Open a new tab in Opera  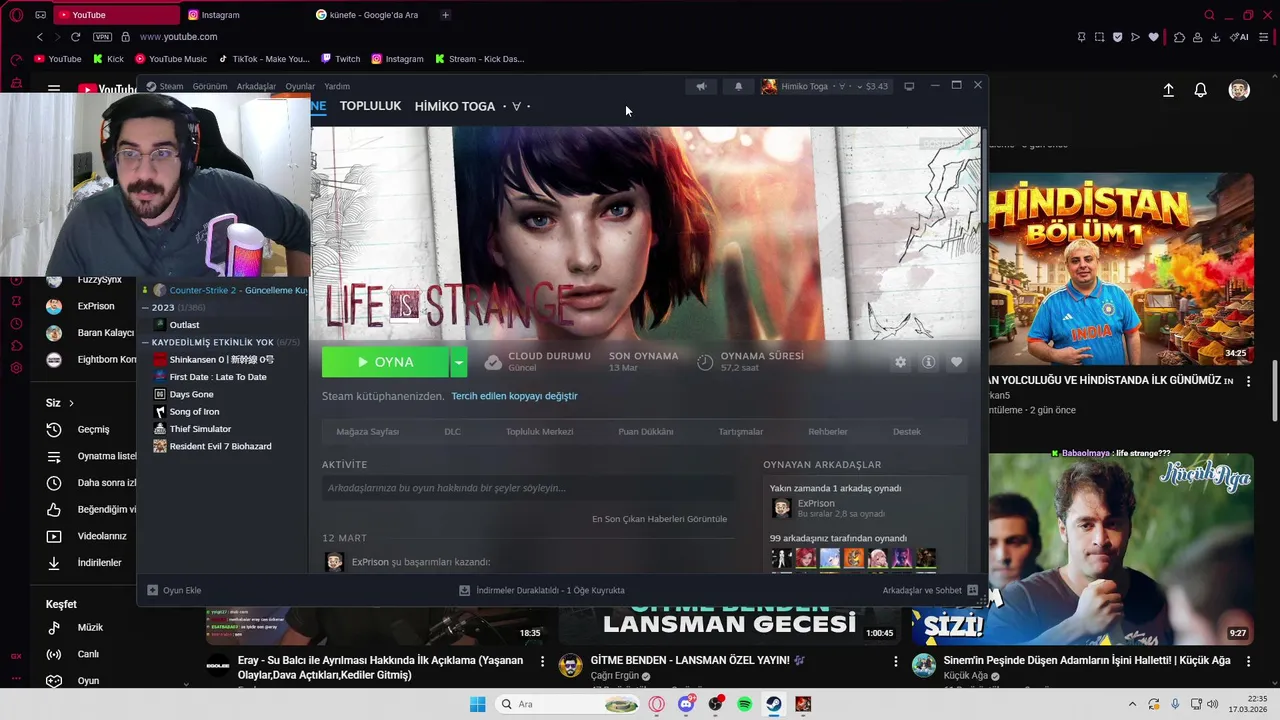445,15
